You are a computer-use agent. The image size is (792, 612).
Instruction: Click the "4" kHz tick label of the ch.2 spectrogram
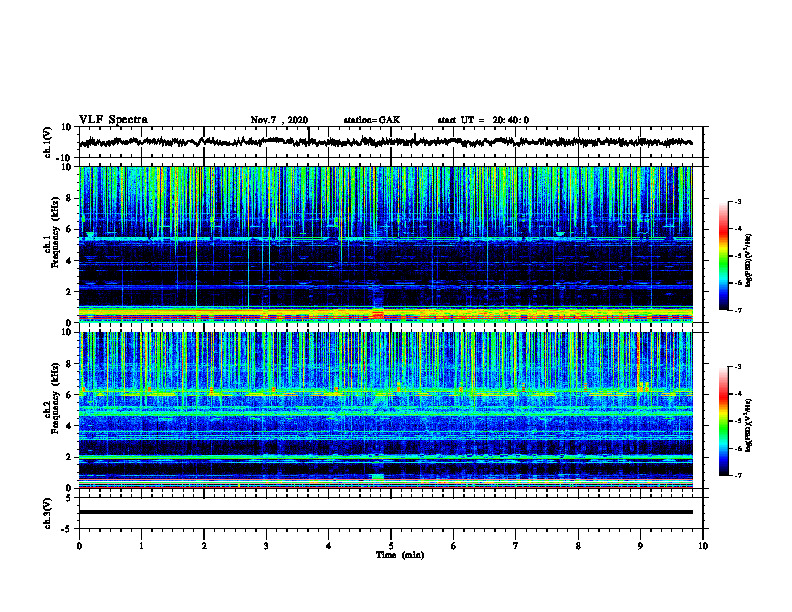pos(69,426)
